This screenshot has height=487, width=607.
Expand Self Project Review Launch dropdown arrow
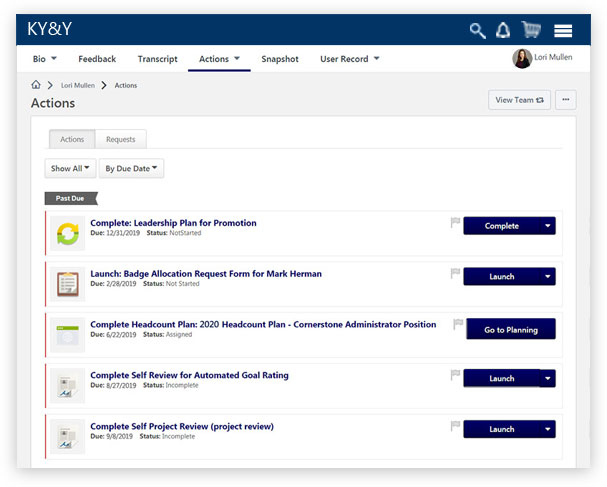point(547,429)
